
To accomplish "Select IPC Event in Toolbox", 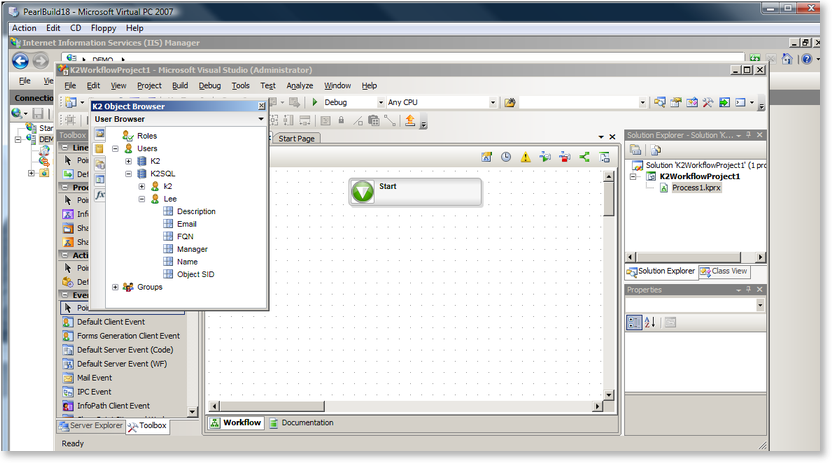I will (x=94, y=392).
